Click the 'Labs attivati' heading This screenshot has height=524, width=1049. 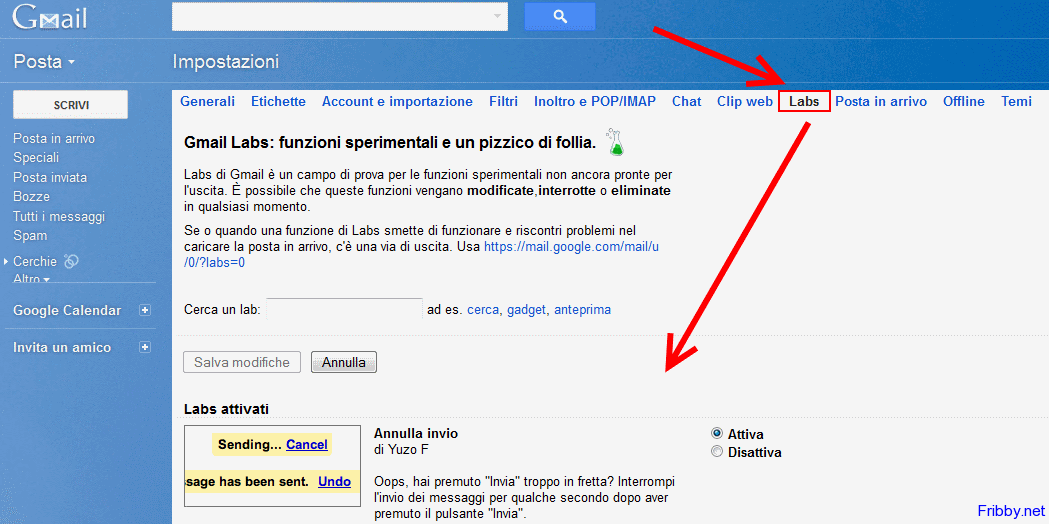point(226,409)
